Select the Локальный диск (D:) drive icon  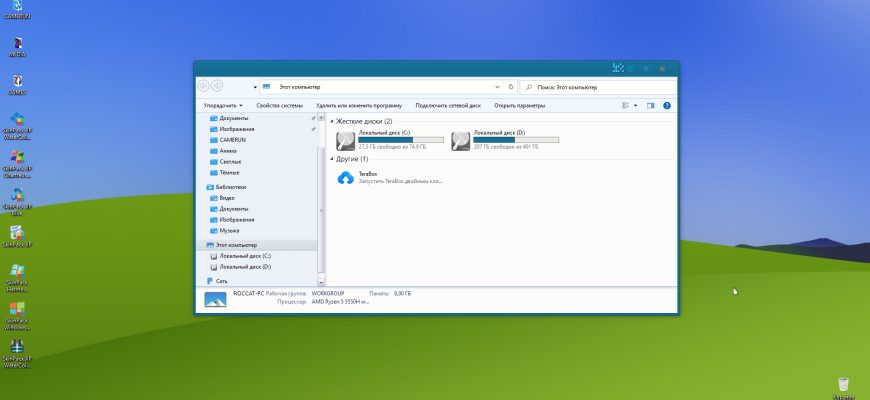tap(461, 141)
